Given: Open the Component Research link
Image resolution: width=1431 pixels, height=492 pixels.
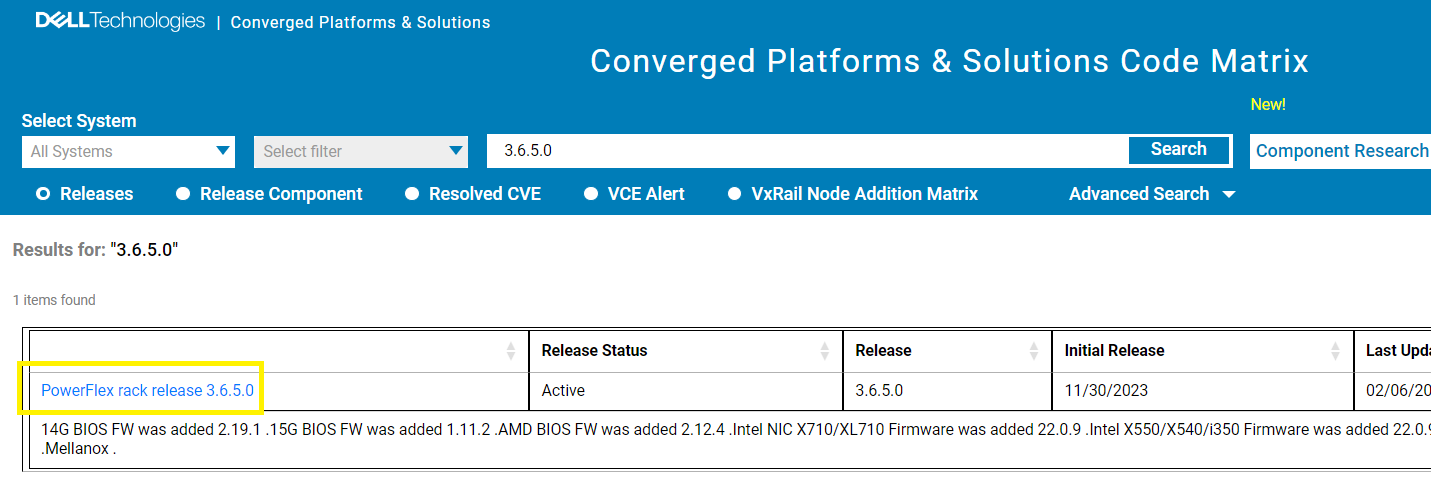Looking at the screenshot, I should click(x=1341, y=151).
